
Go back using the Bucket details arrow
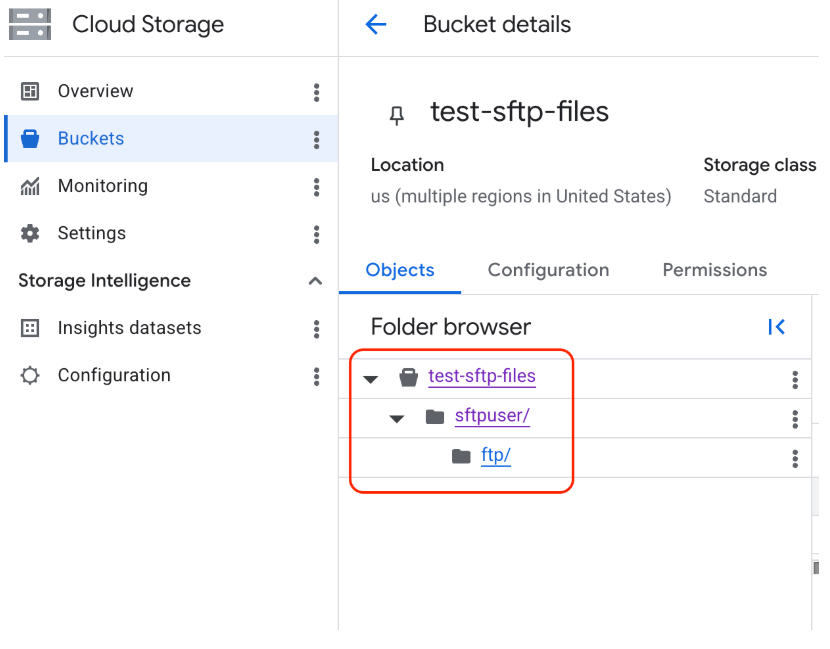point(376,24)
